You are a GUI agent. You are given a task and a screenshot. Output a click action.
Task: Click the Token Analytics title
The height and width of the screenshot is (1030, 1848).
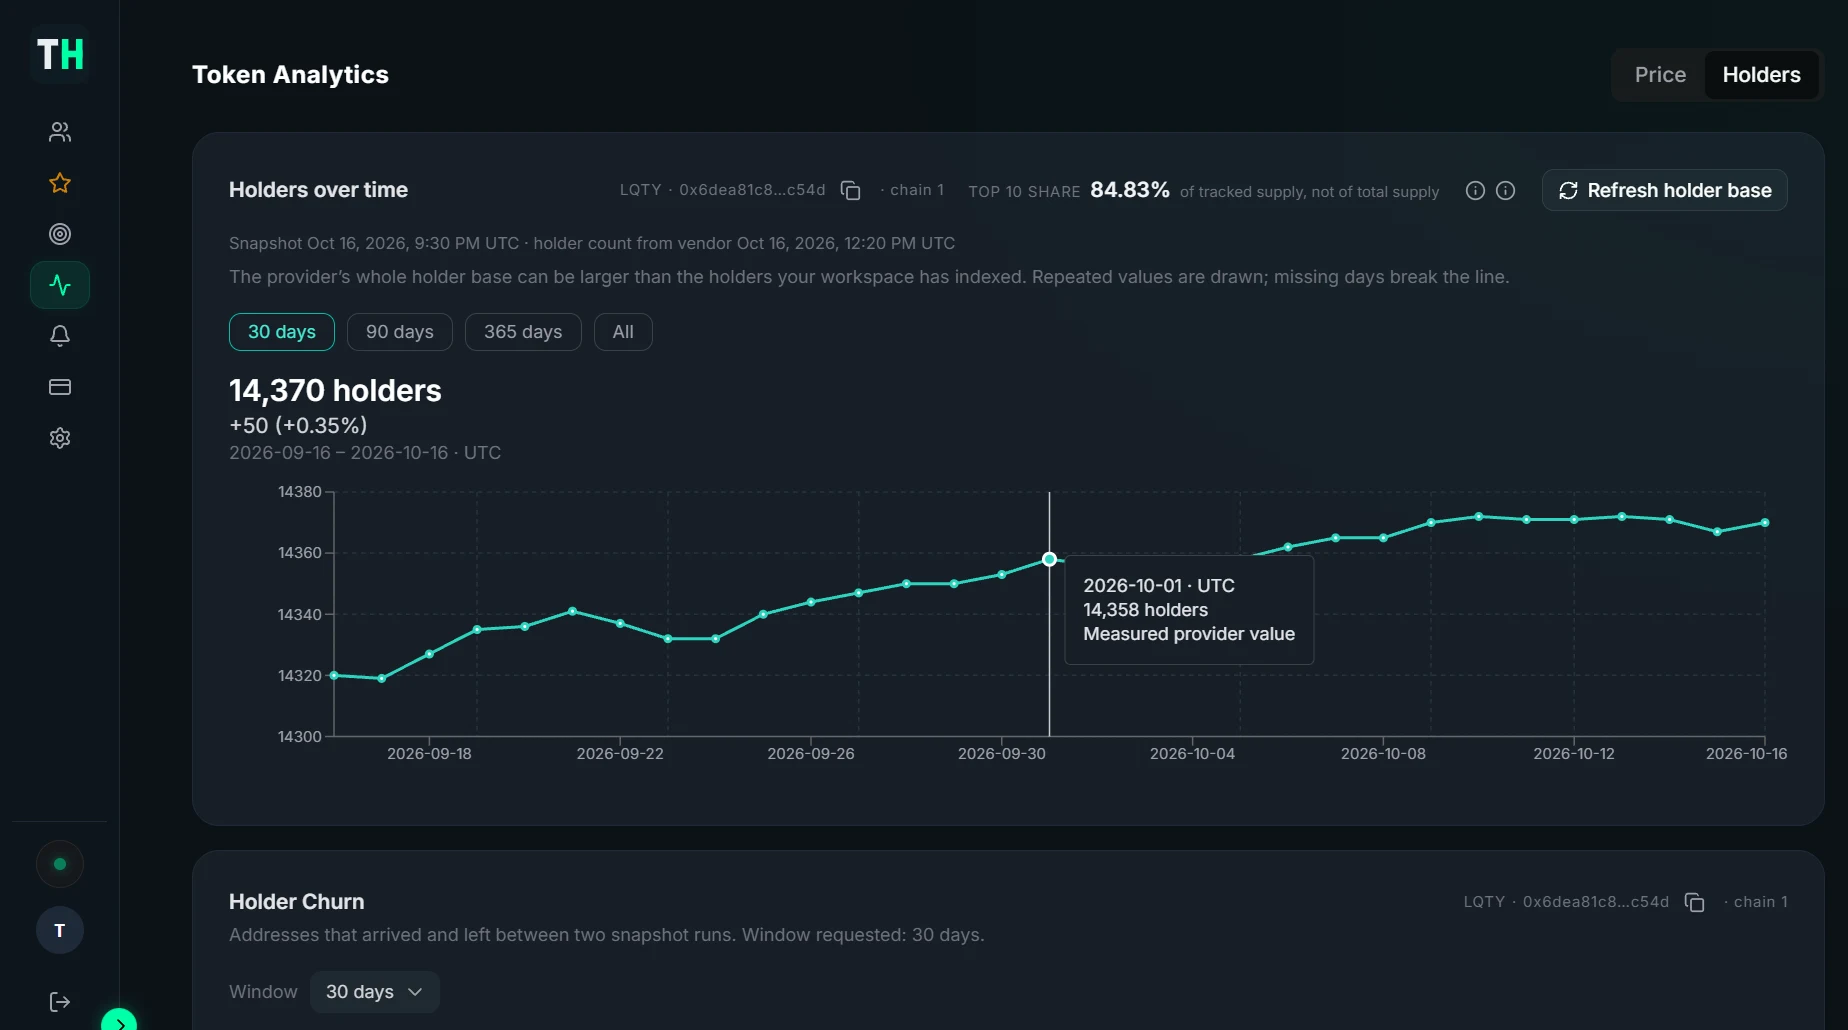pos(290,75)
